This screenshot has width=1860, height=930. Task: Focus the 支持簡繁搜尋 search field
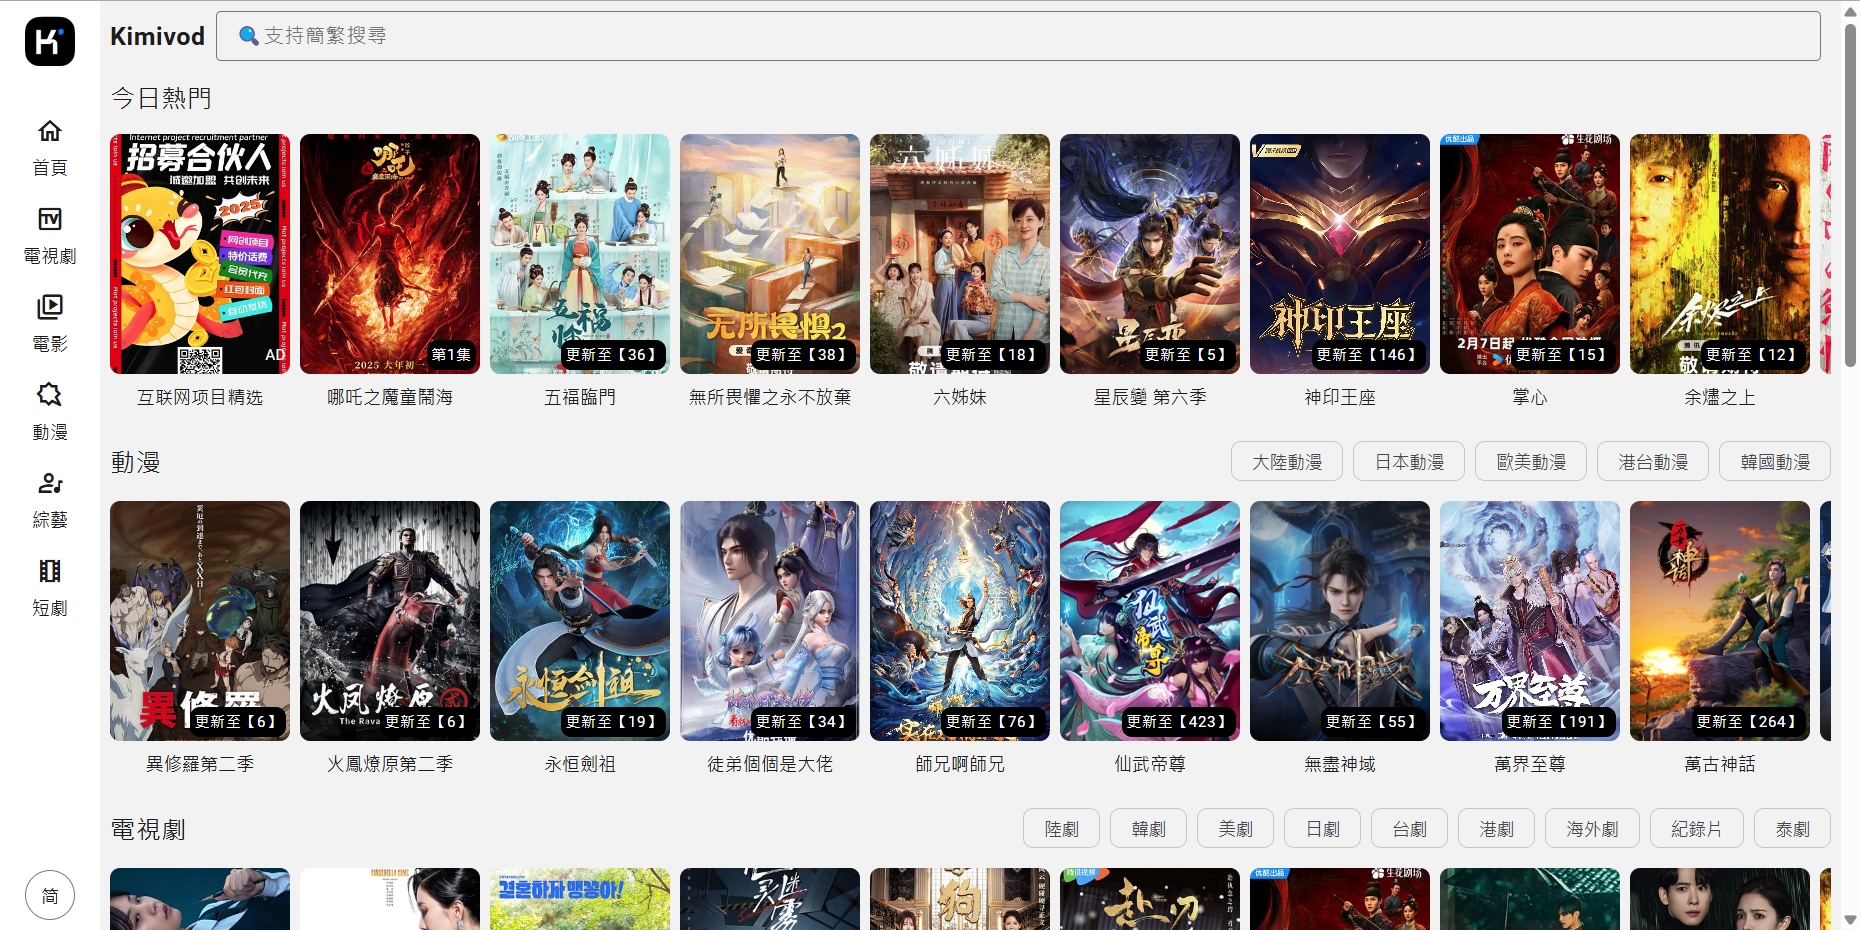pyautogui.click(x=1018, y=36)
